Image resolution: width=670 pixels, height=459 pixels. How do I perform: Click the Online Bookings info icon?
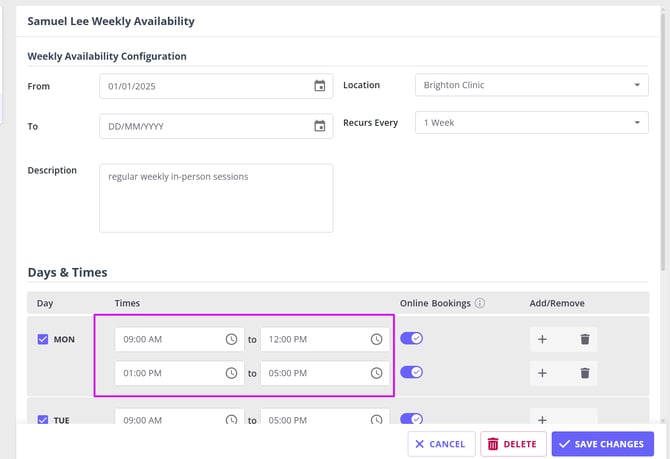pos(480,303)
